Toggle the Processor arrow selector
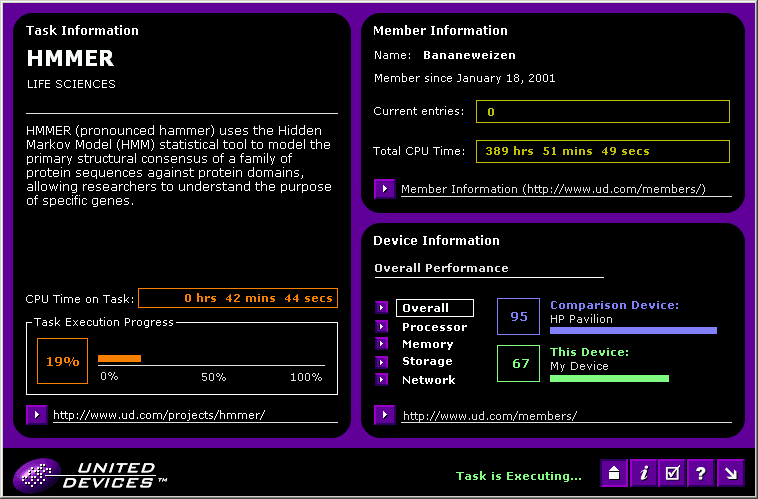Screen dimensions: 758x499 (x=381, y=326)
